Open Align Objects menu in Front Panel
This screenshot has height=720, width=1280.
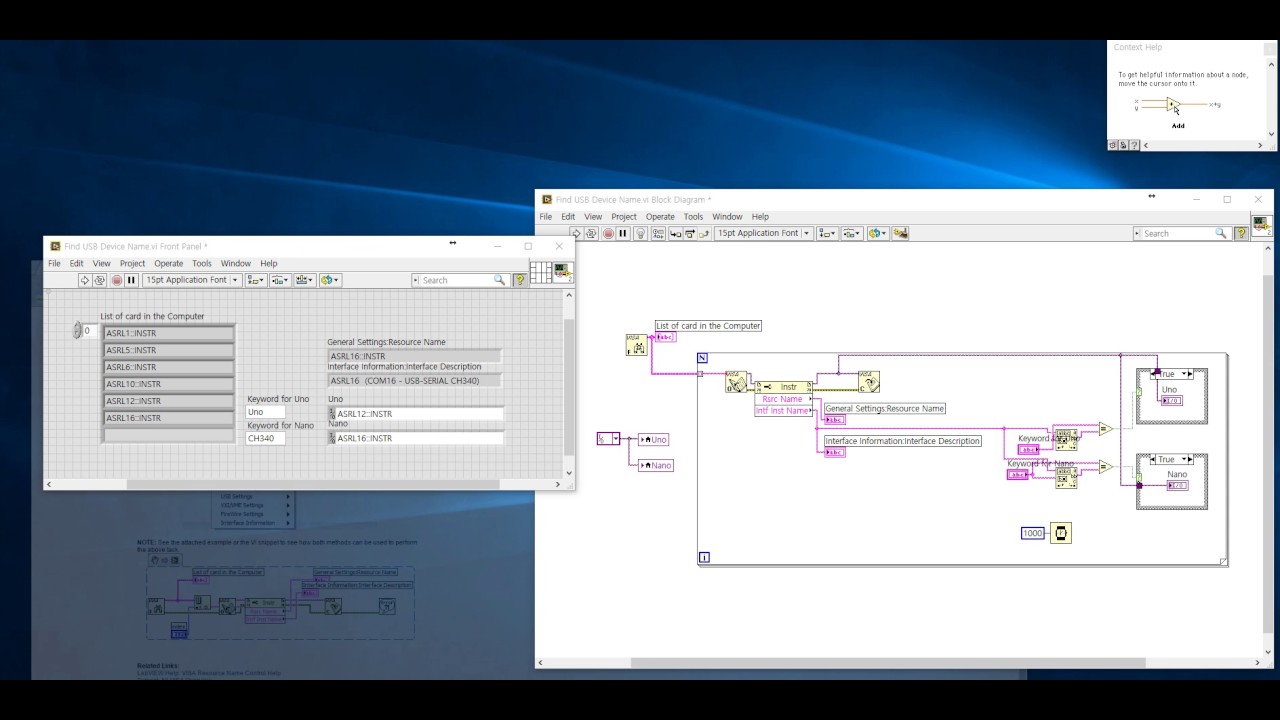point(255,280)
